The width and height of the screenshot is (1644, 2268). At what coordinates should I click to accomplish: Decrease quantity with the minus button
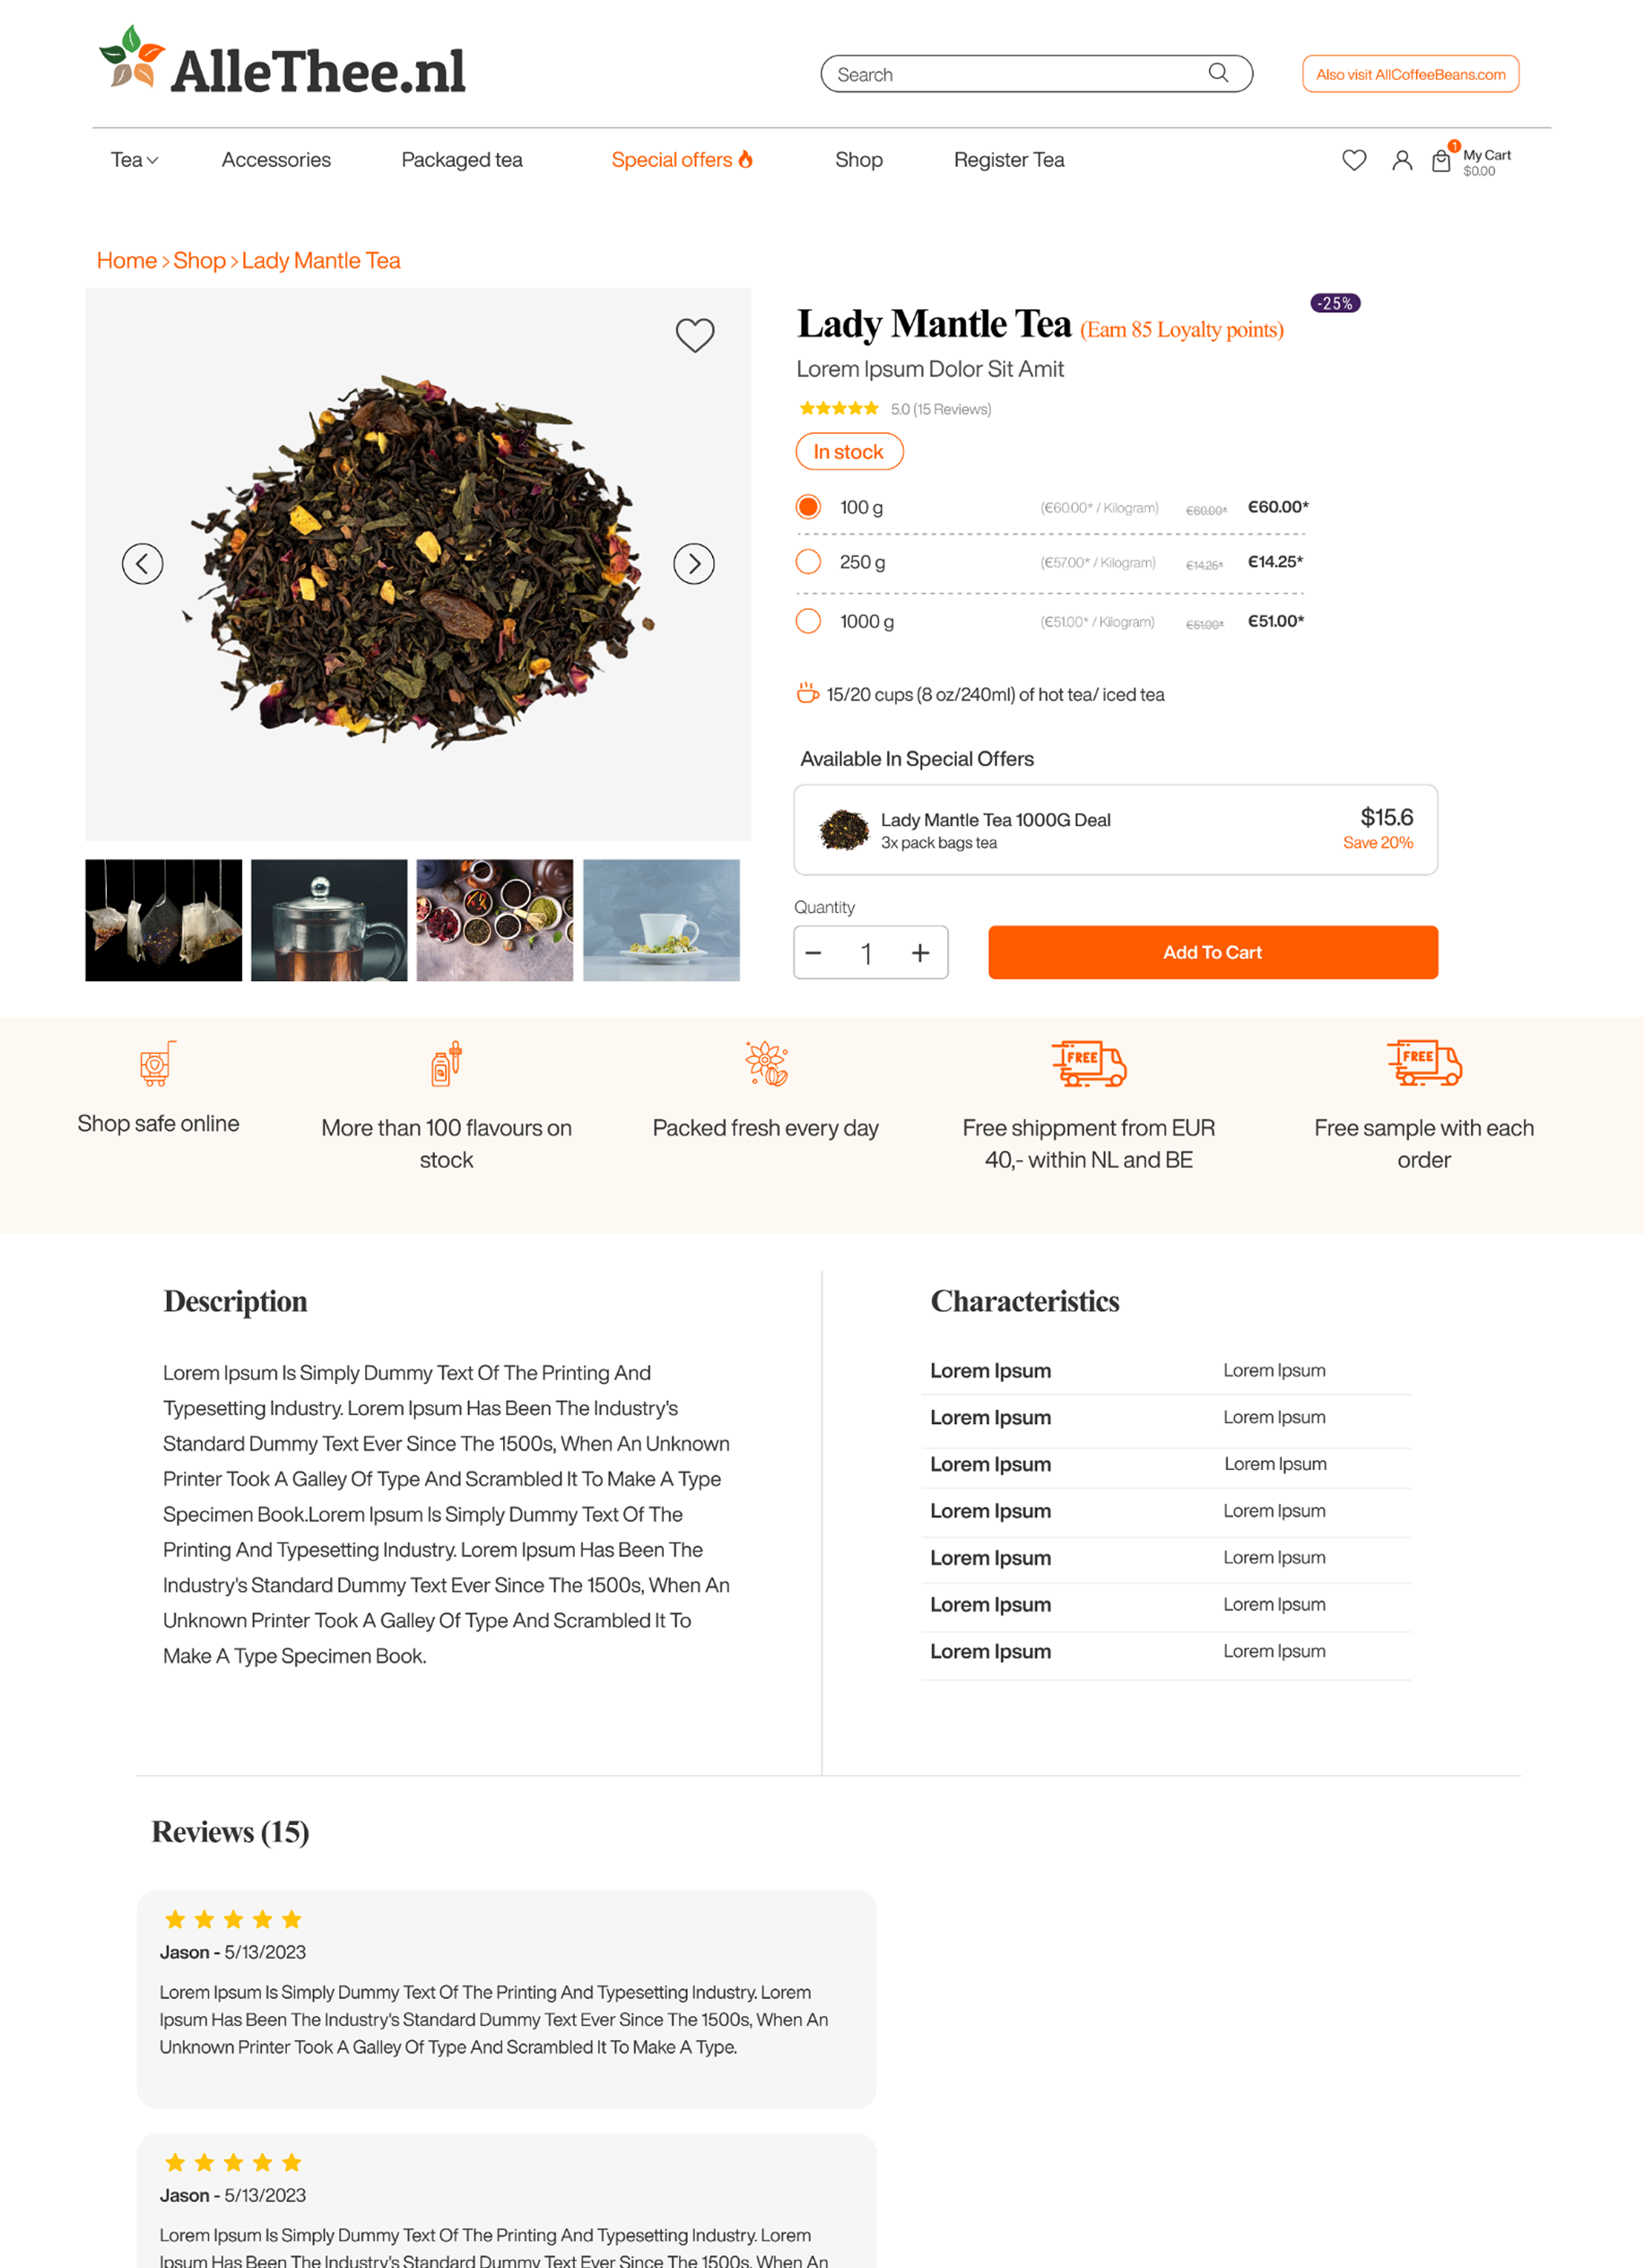point(813,953)
